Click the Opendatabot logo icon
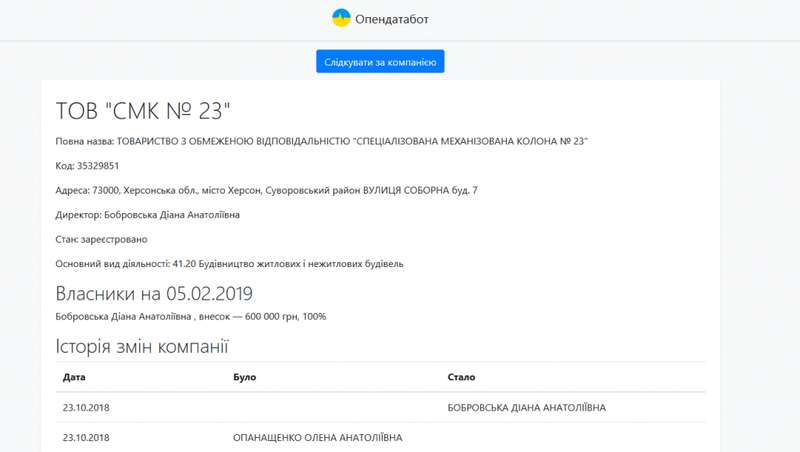This screenshot has height=452, width=800. (341, 18)
